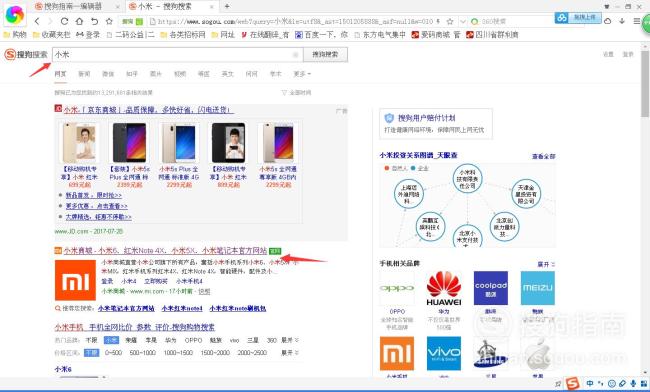Image resolution: width=650 pixels, height=392 pixels.
Task: Click the smiley emoji icon in IME bar
Action: tap(611, 384)
